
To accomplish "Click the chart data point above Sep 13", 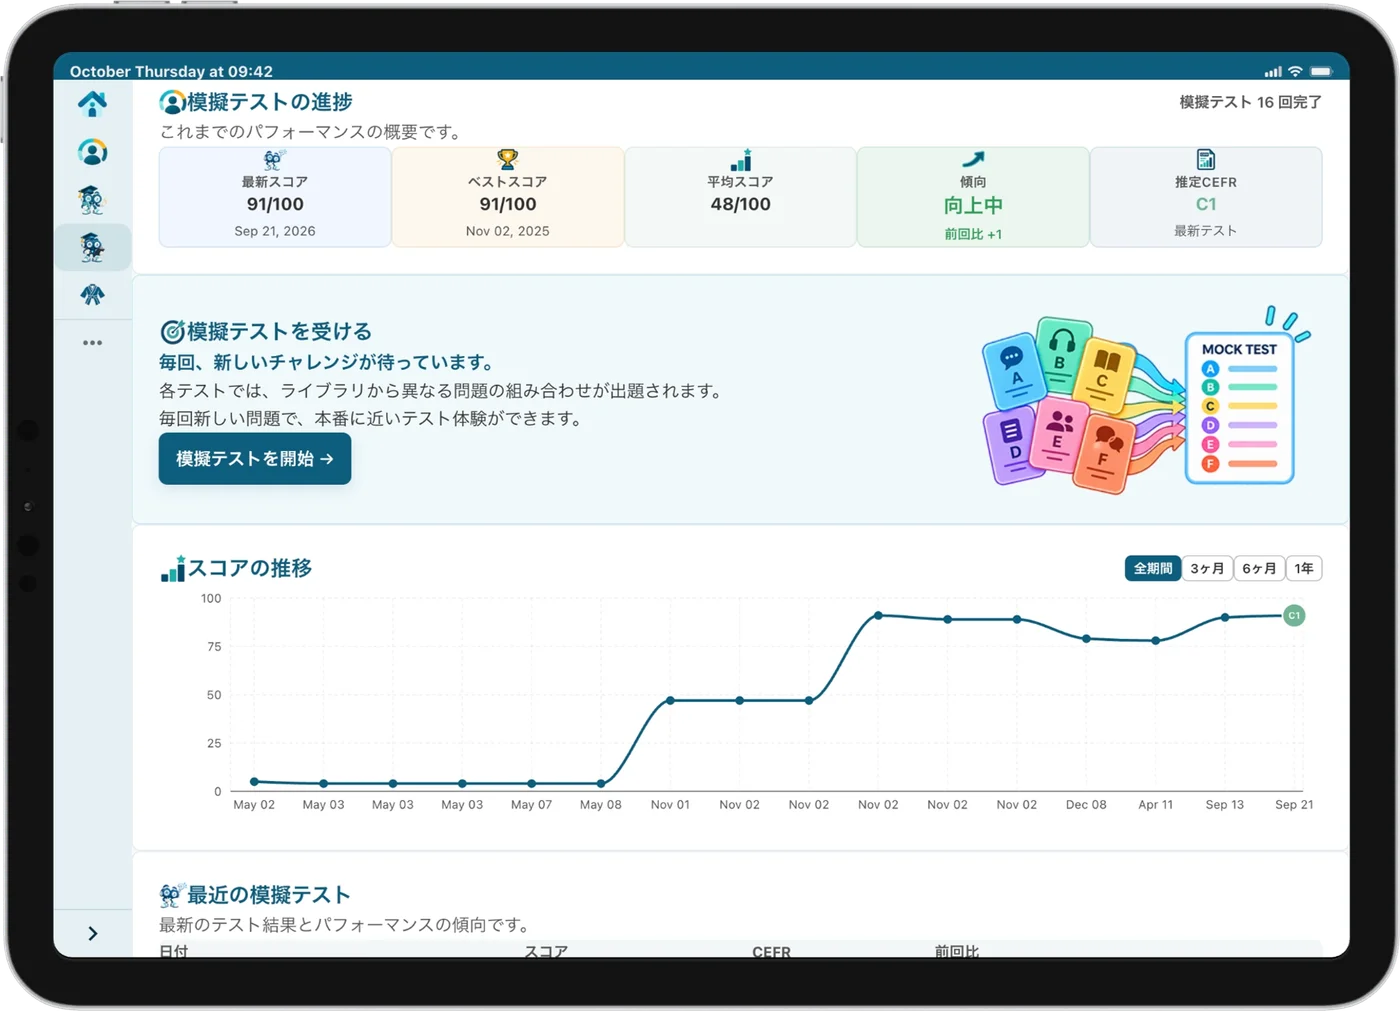I will [x=1225, y=617].
